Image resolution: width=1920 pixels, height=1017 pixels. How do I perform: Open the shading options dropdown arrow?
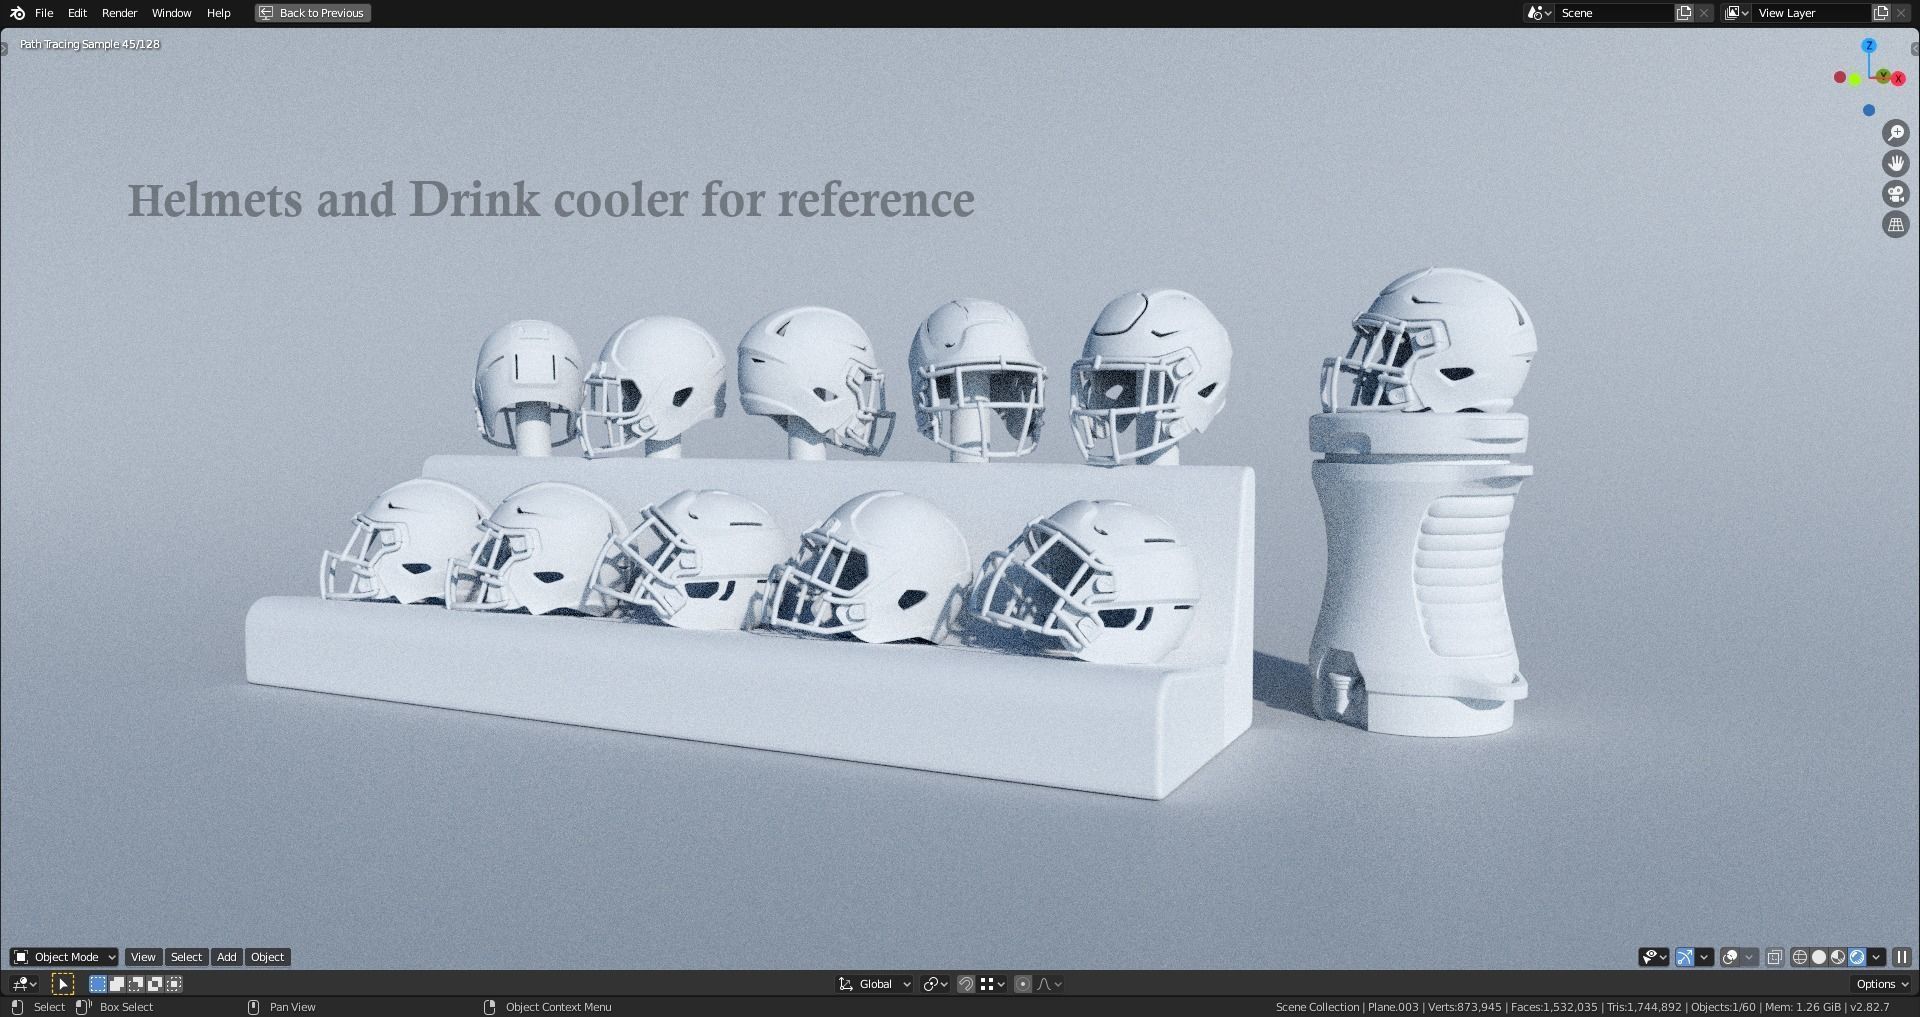pos(1877,957)
